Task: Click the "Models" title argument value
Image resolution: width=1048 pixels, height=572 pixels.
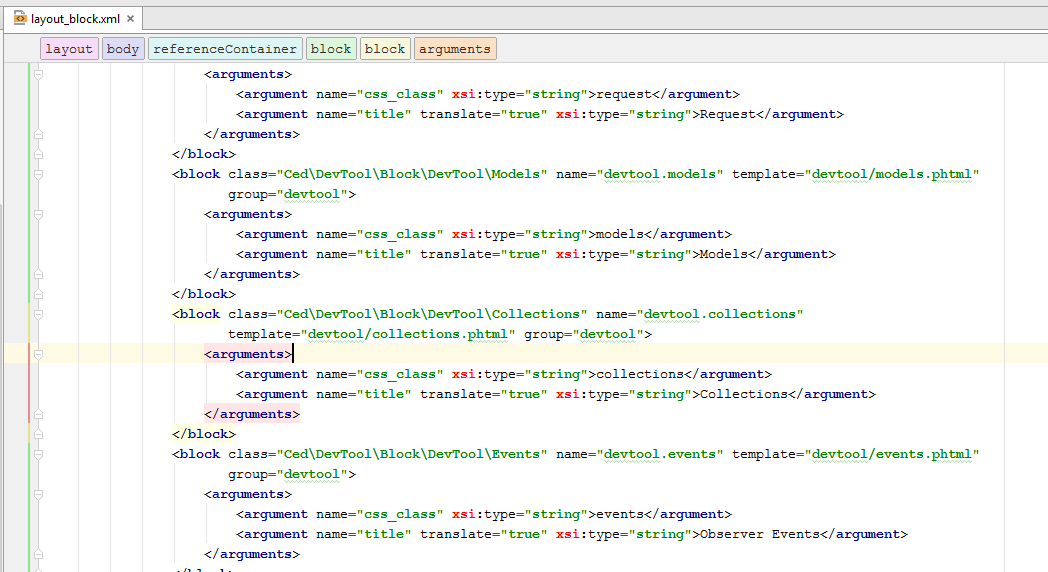Action: pyautogui.click(x=724, y=255)
